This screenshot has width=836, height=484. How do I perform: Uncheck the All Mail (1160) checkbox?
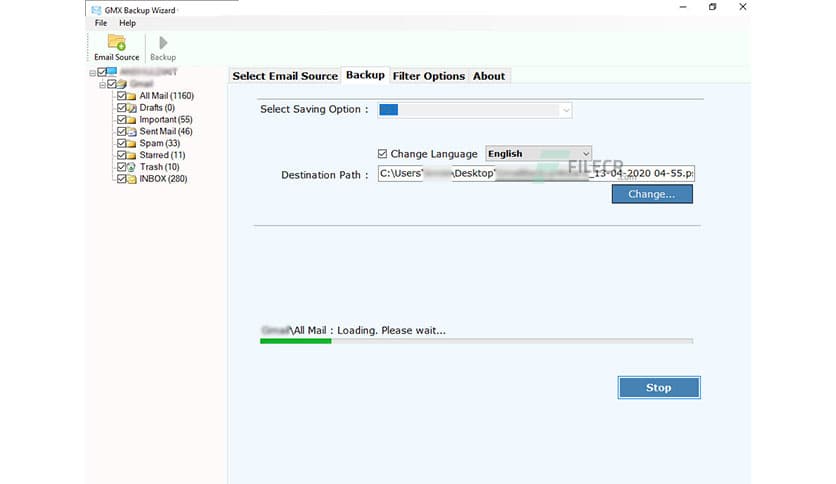(x=122, y=96)
